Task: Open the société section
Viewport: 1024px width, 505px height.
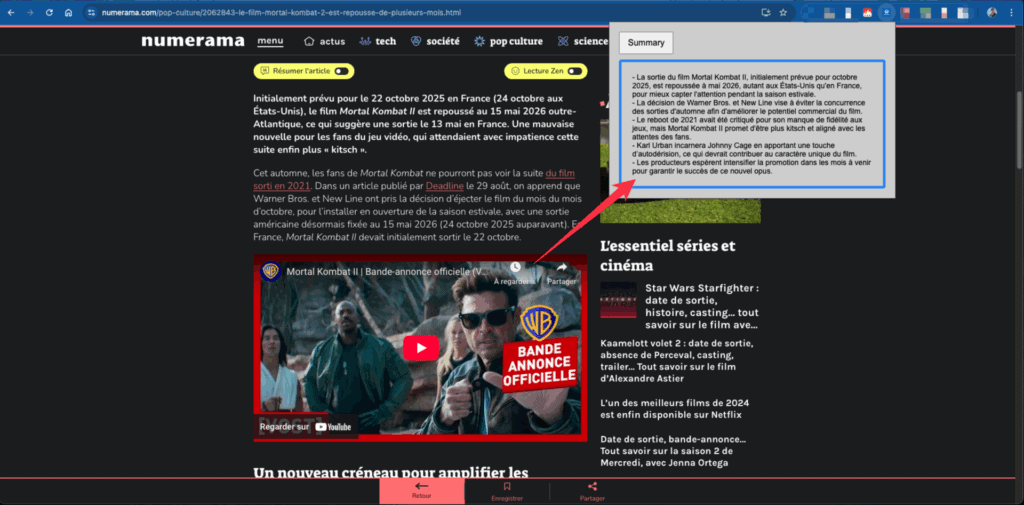Action: pos(443,41)
